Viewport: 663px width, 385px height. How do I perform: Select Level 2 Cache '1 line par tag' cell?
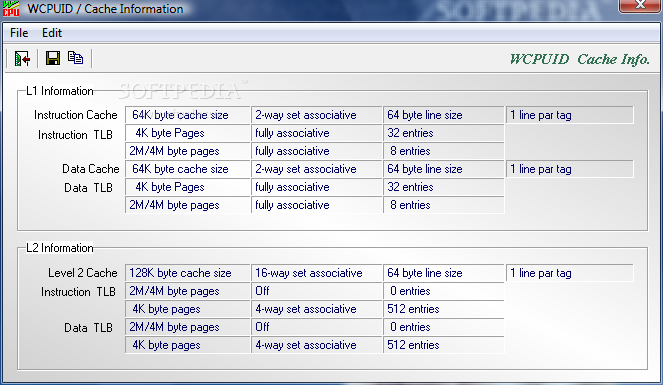click(x=570, y=273)
